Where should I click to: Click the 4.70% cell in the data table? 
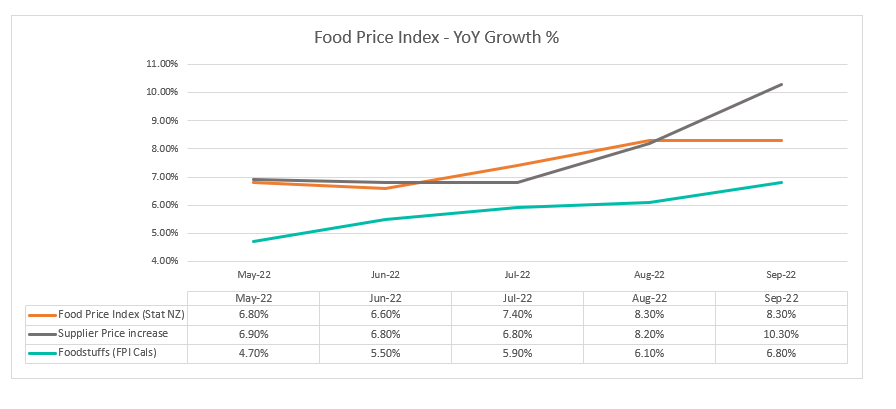[x=253, y=350]
